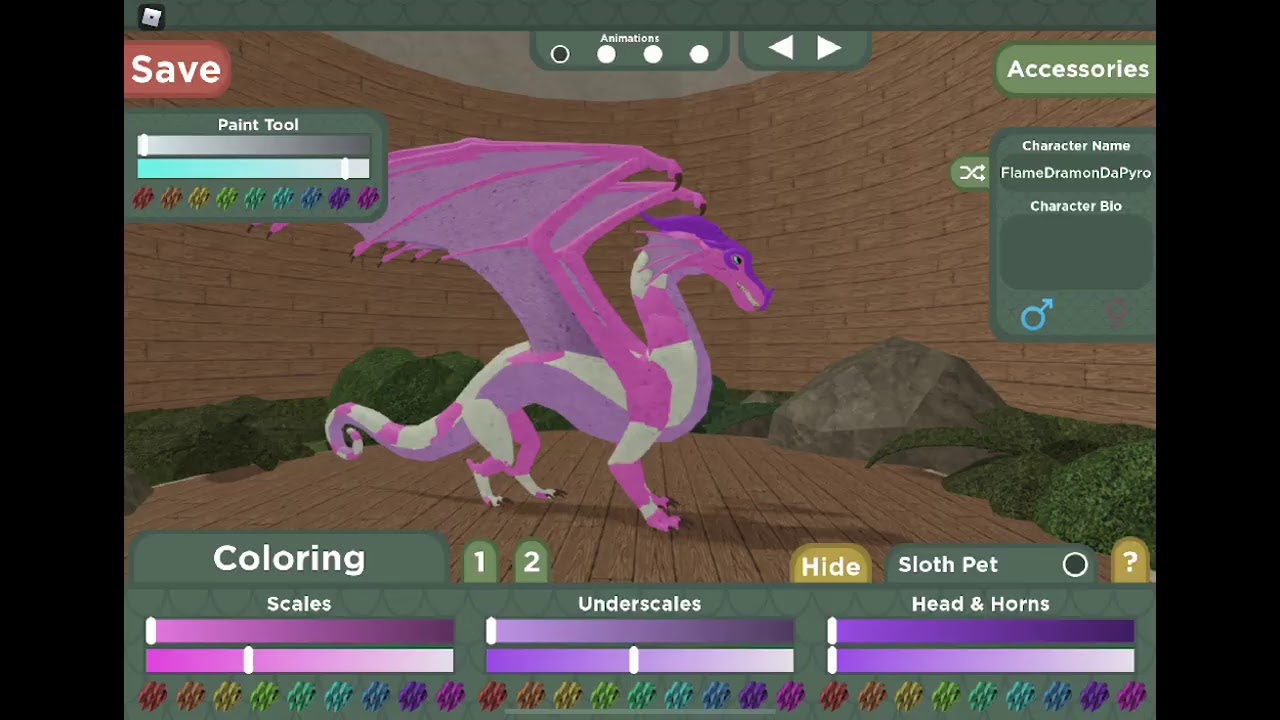
Task: Pick yellow in Paint Tool swatches
Action: 200,199
